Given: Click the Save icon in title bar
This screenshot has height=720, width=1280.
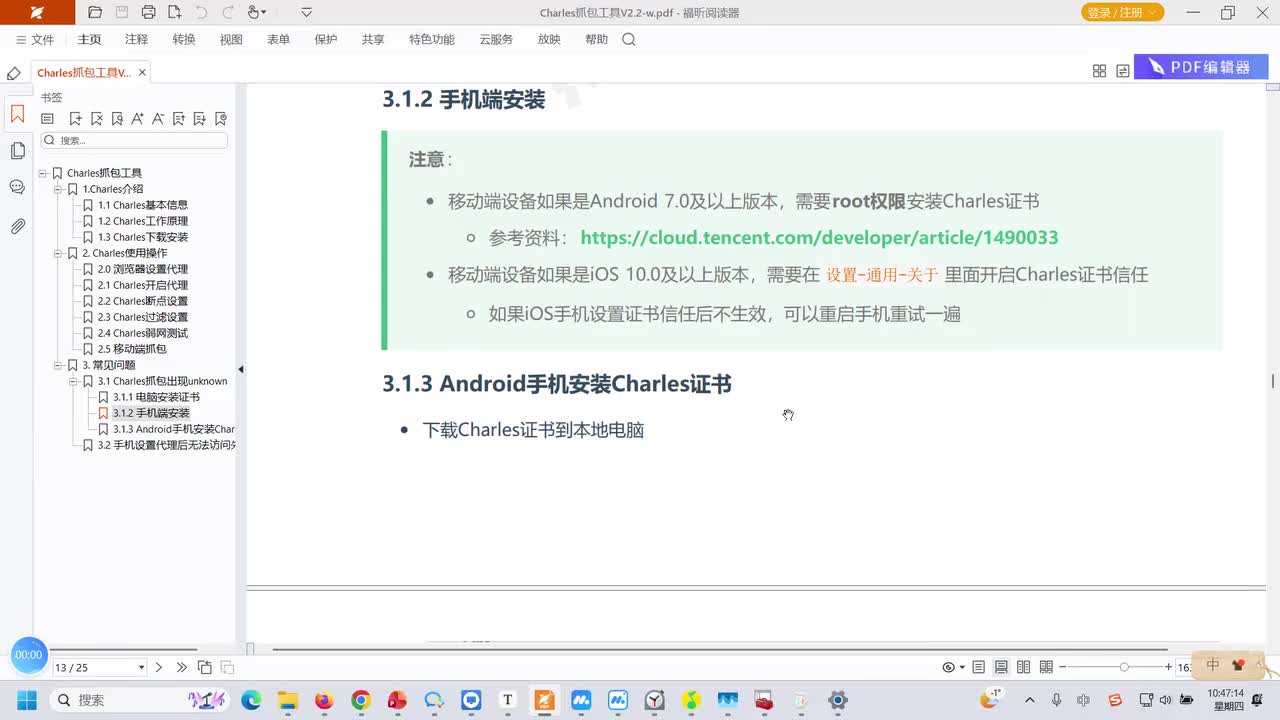Looking at the screenshot, I should (122, 13).
